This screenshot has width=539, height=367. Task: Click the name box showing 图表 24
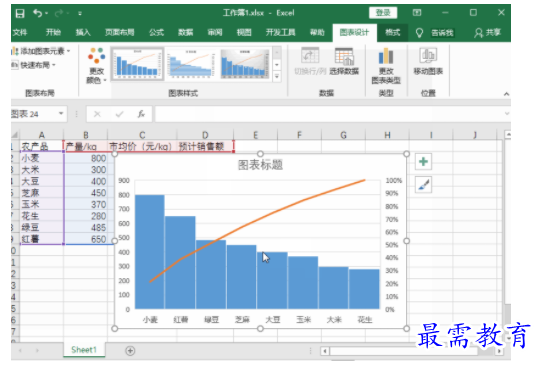point(33,114)
